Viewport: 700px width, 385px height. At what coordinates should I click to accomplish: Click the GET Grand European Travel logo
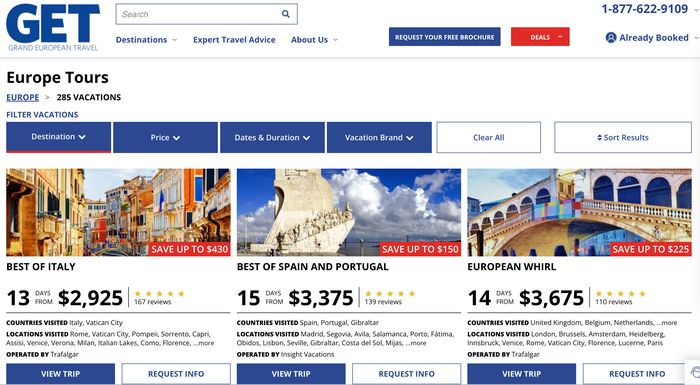pyautogui.click(x=53, y=28)
